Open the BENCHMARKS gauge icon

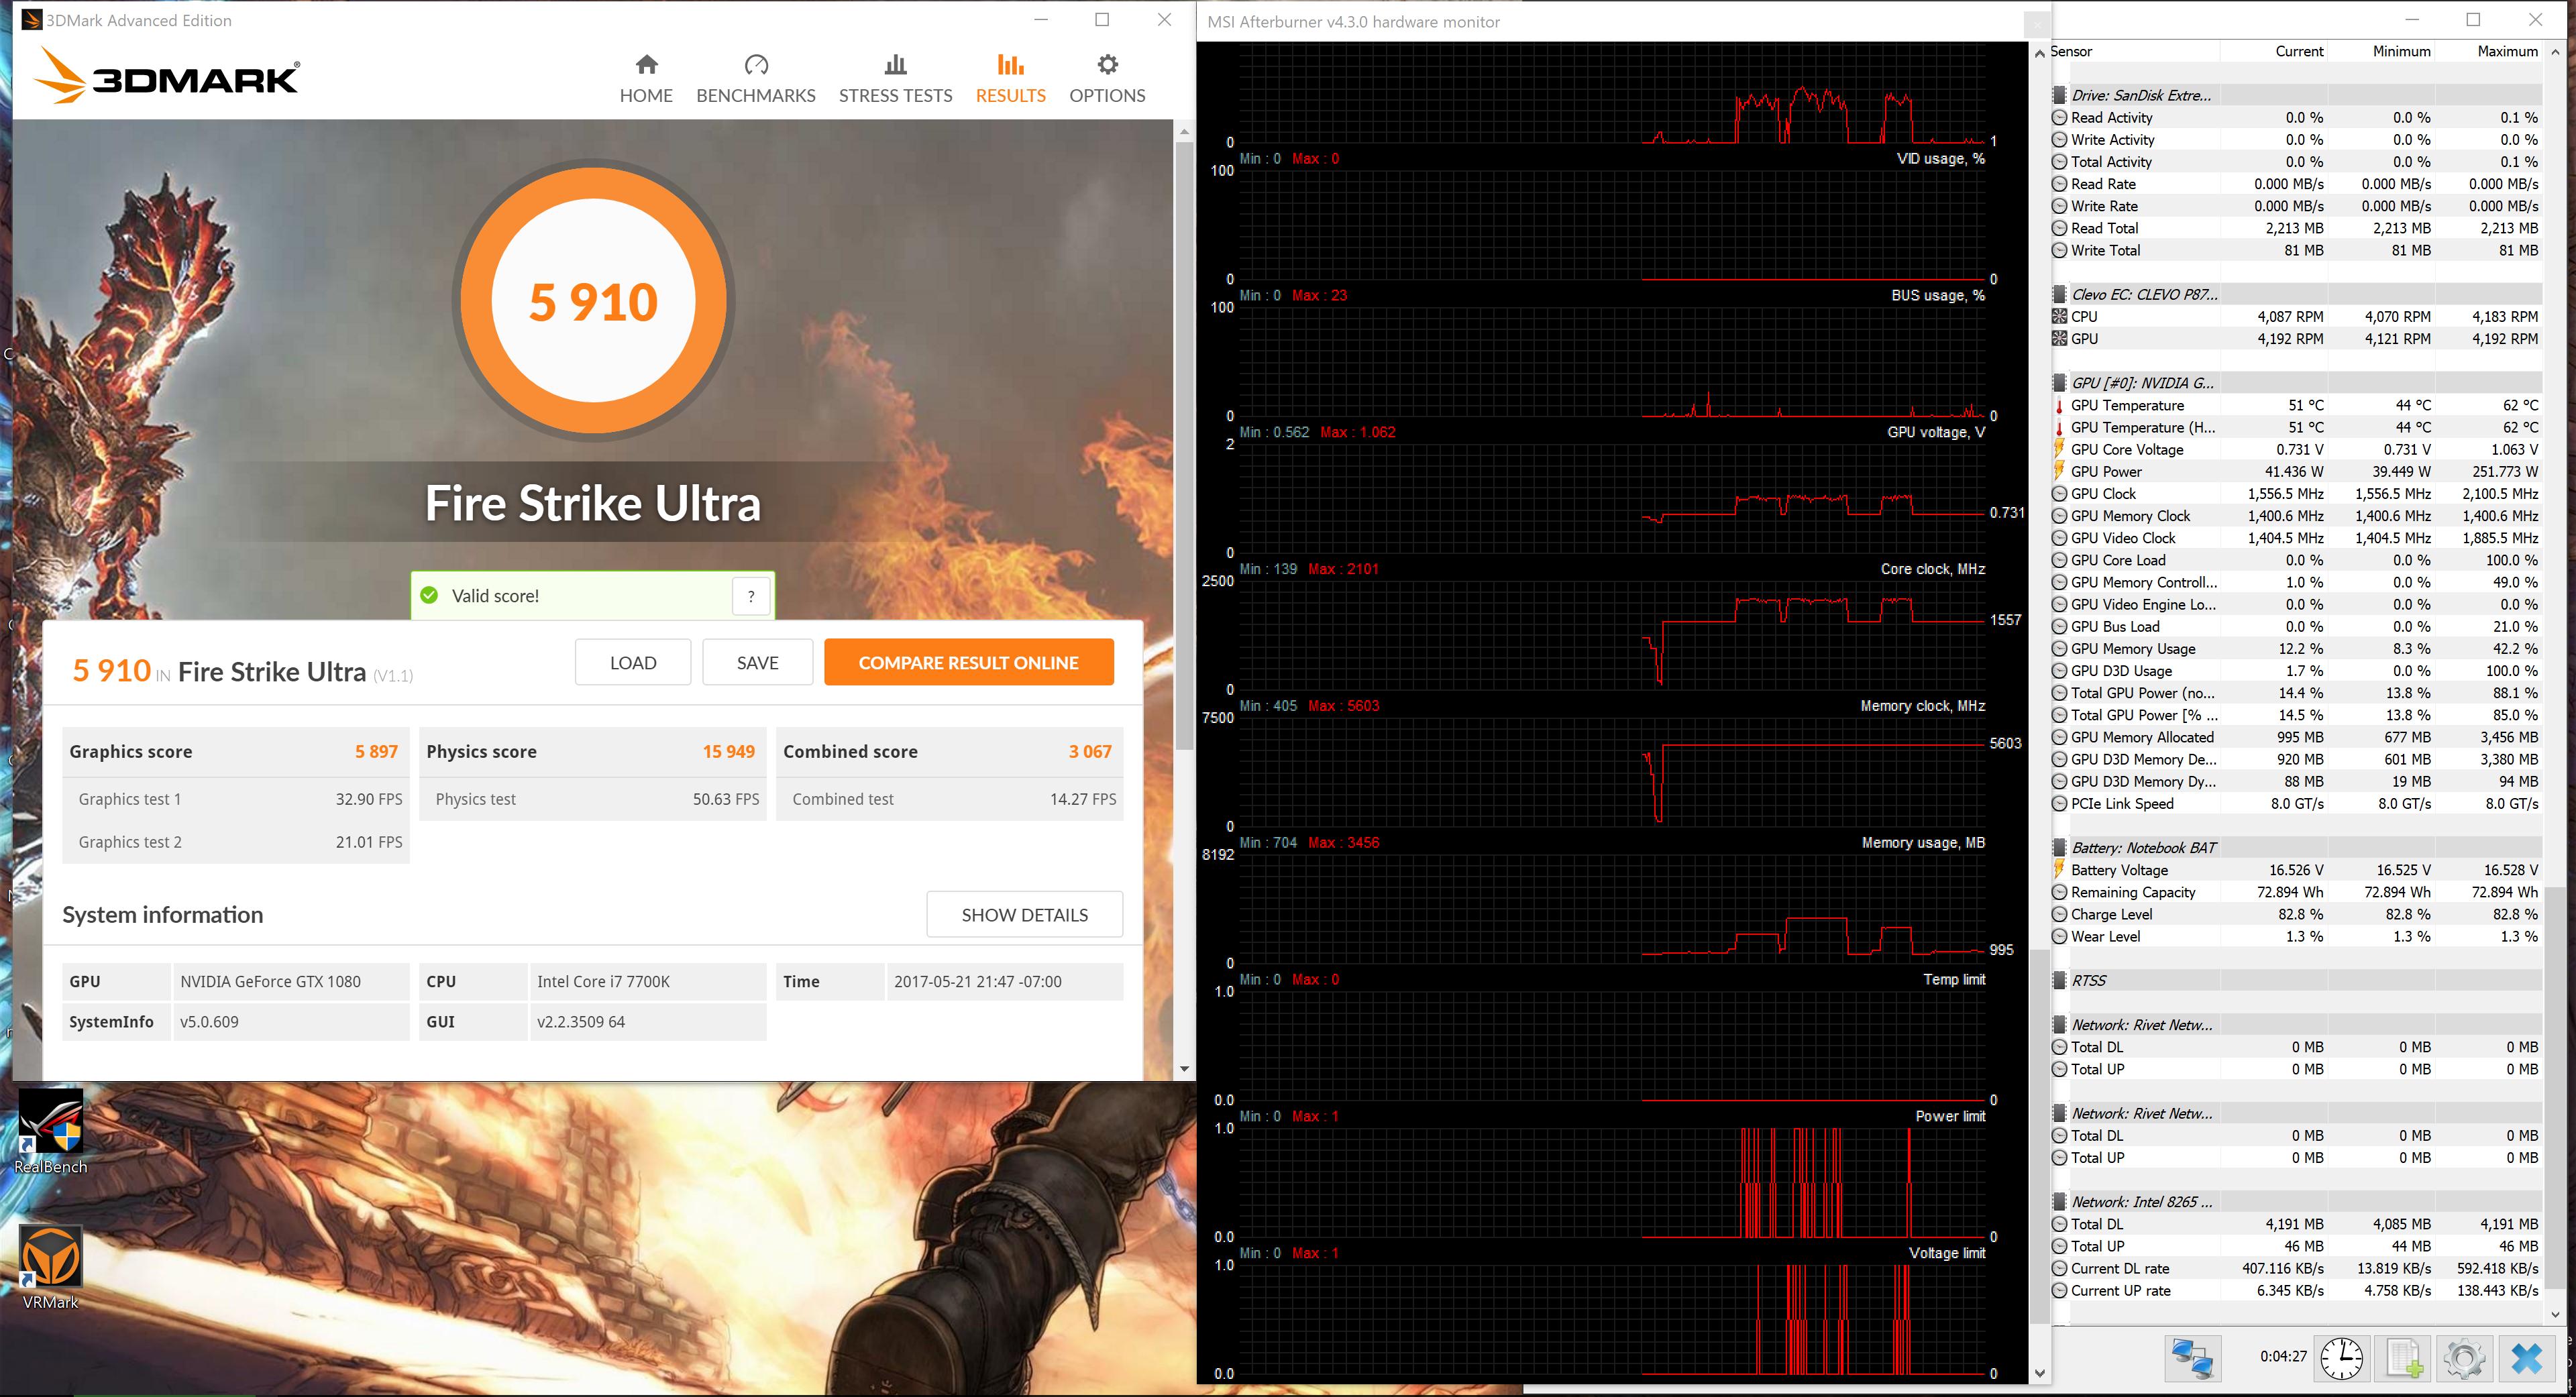(756, 66)
